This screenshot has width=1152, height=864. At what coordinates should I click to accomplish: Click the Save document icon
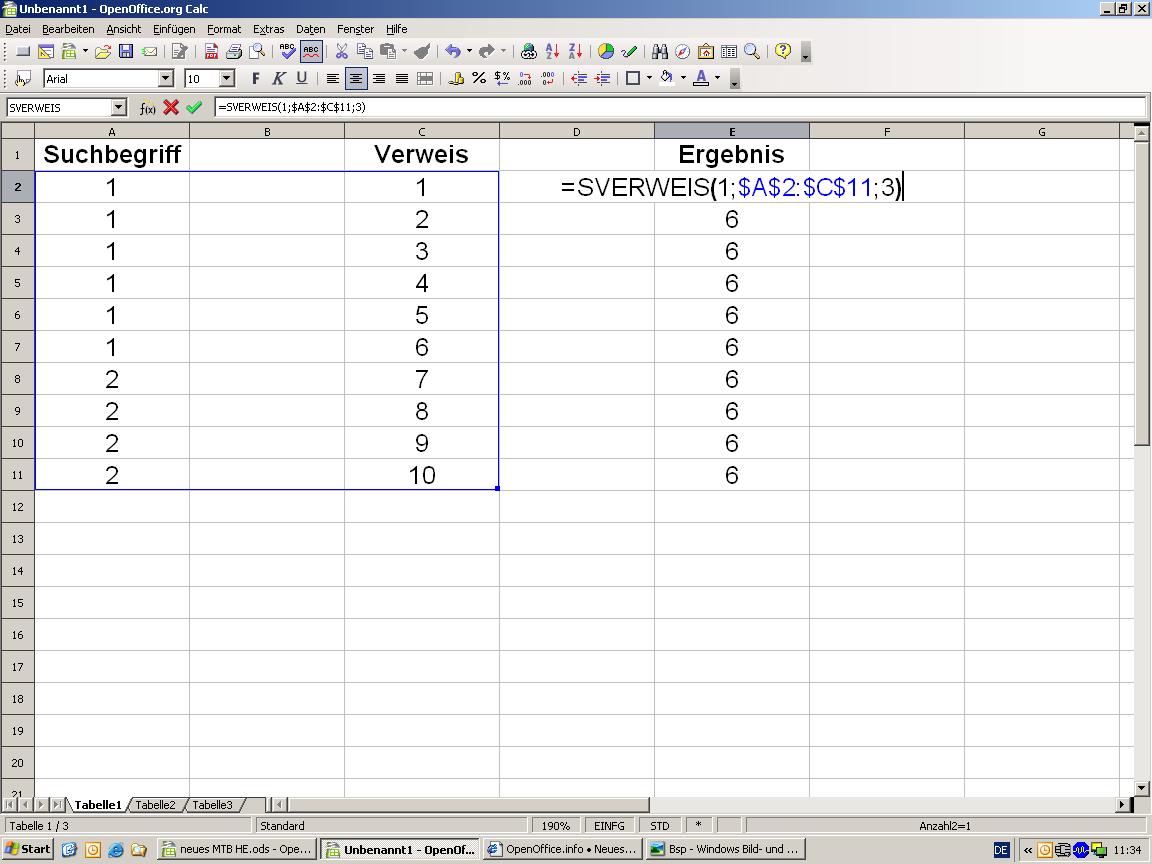tap(126, 52)
